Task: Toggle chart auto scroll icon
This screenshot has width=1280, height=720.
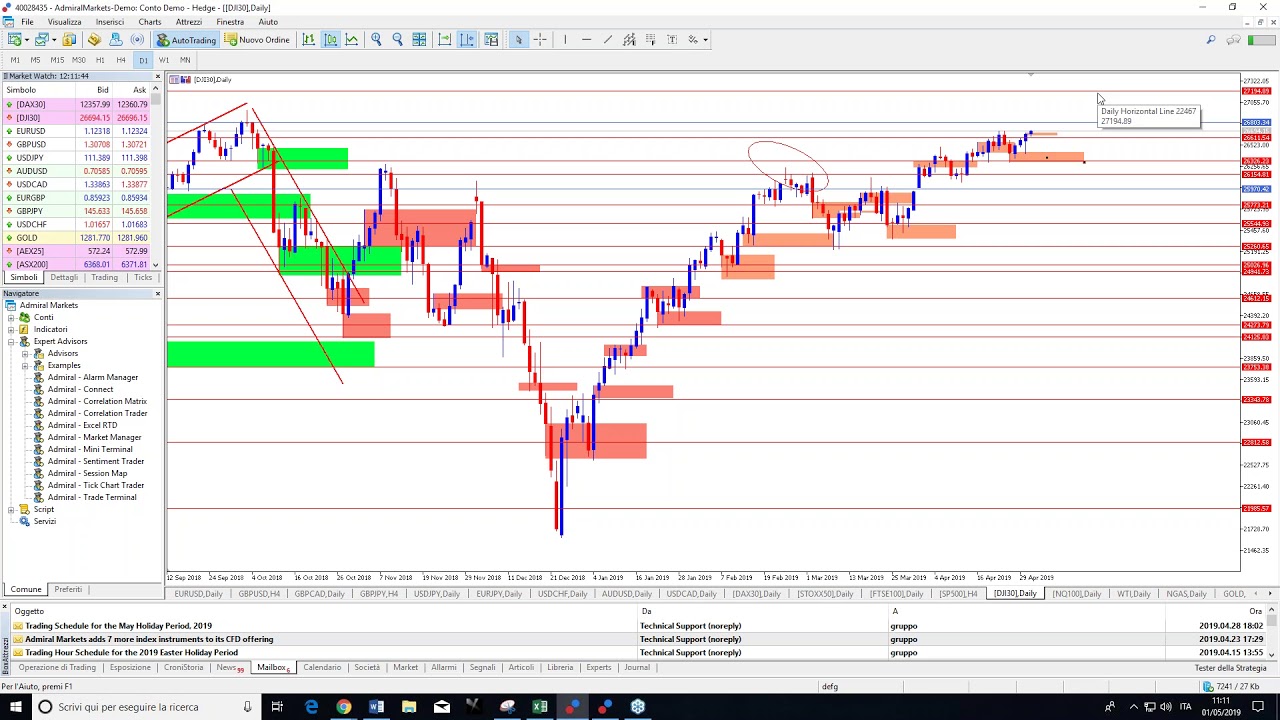Action: [x=445, y=40]
